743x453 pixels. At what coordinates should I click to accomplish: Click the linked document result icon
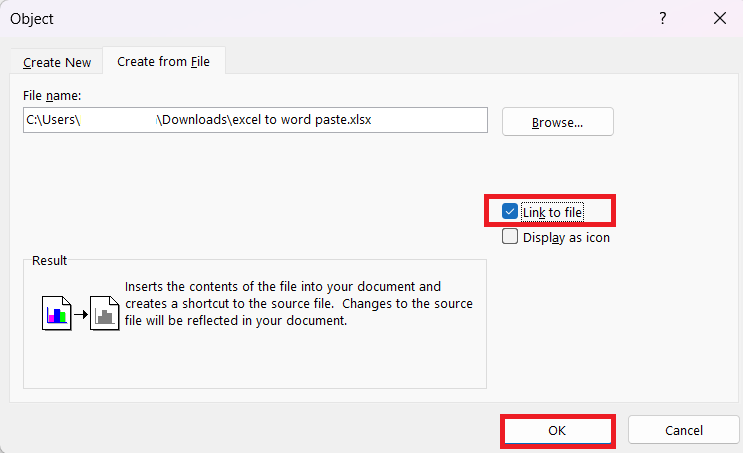[104, 313]
